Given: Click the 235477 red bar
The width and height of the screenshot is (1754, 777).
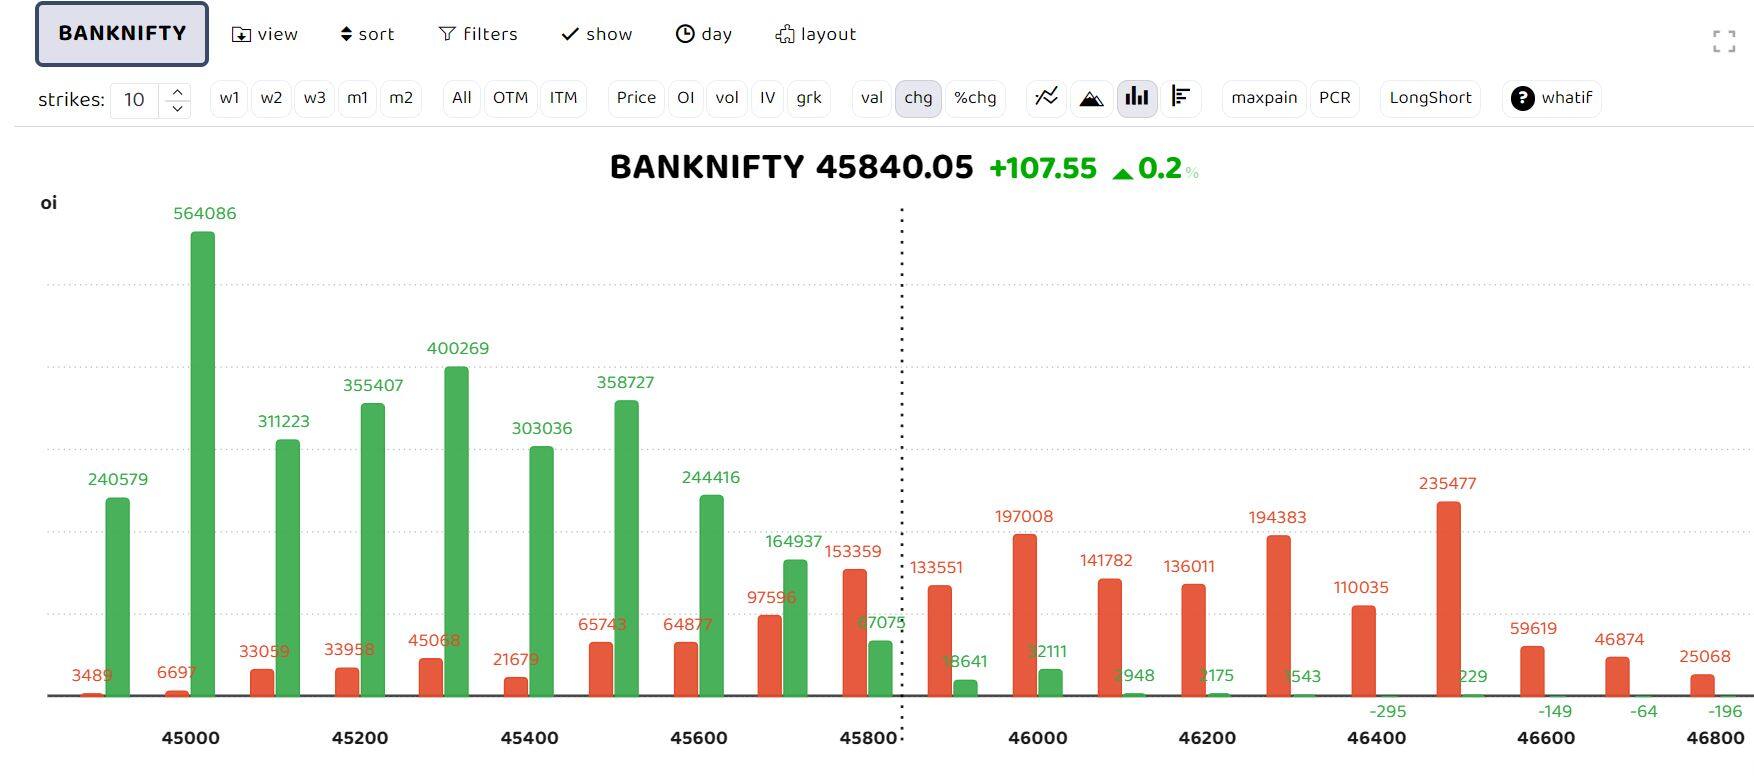Looking at the screenshot, I should point(1449,598).
